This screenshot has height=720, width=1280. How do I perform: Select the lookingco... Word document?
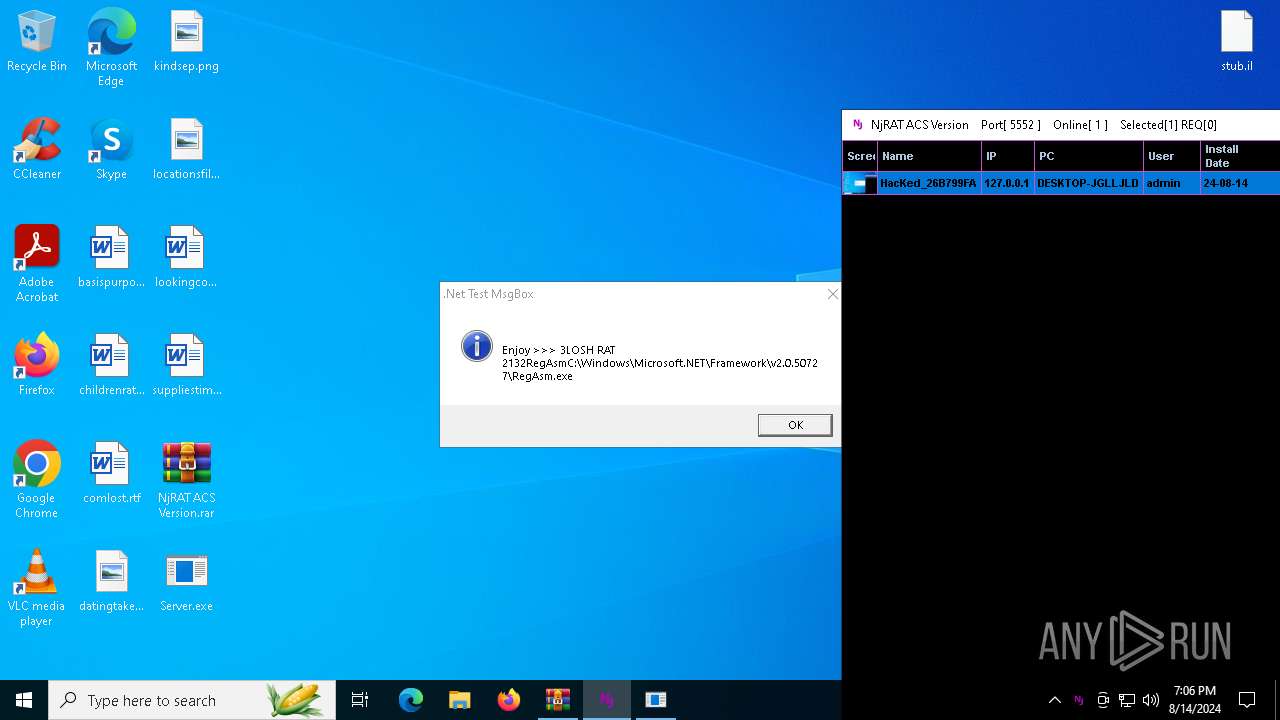coord(186,258)
